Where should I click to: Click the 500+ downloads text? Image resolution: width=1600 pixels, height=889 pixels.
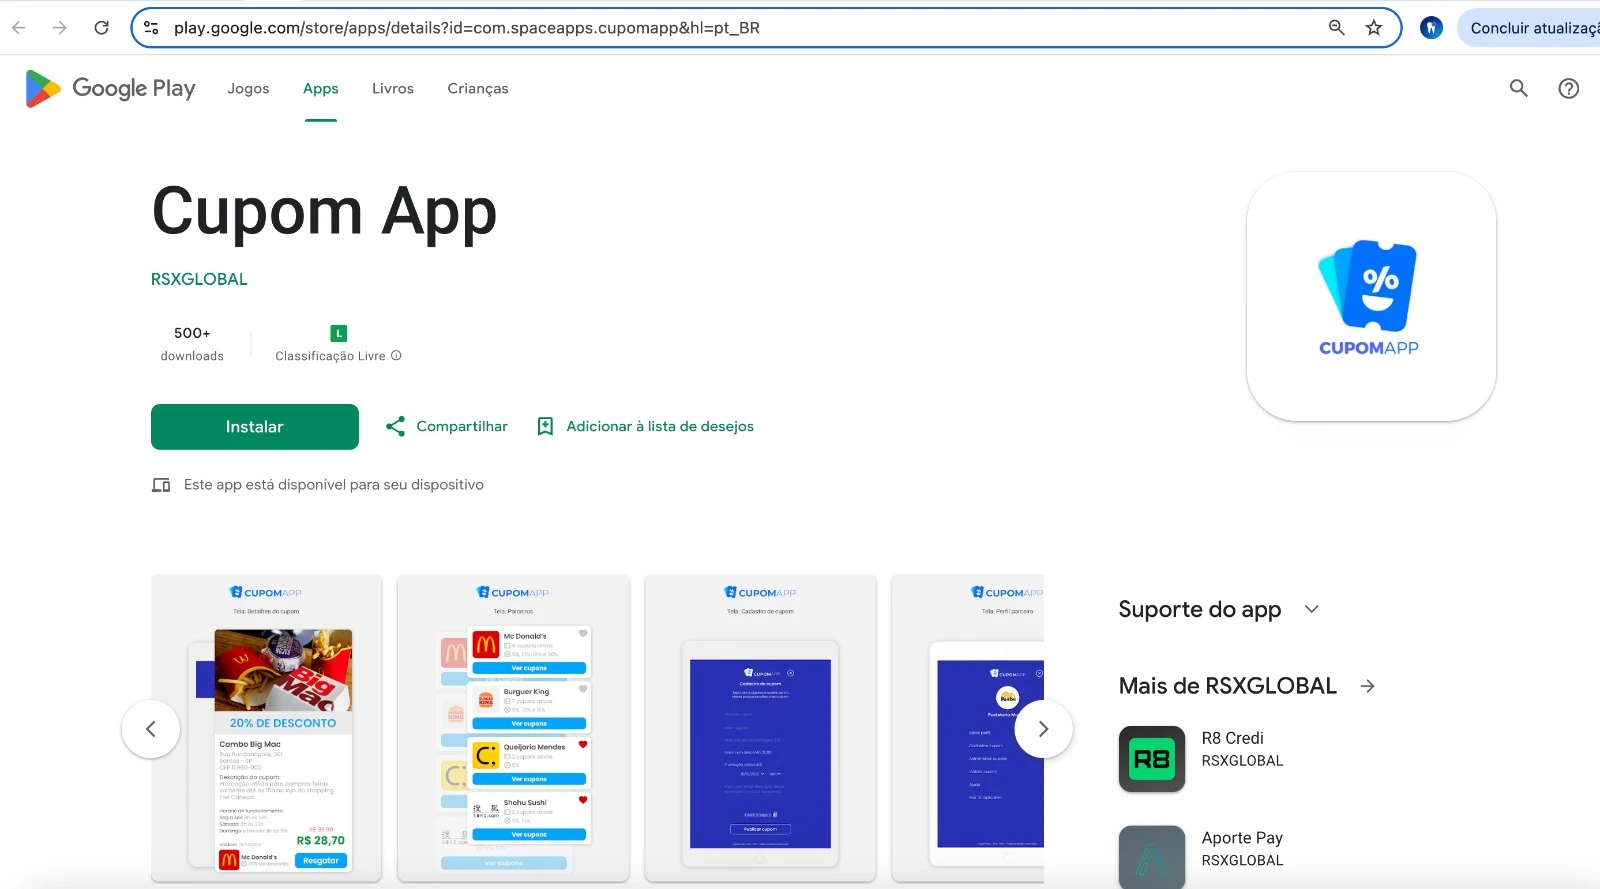click(x=192, y=344)
